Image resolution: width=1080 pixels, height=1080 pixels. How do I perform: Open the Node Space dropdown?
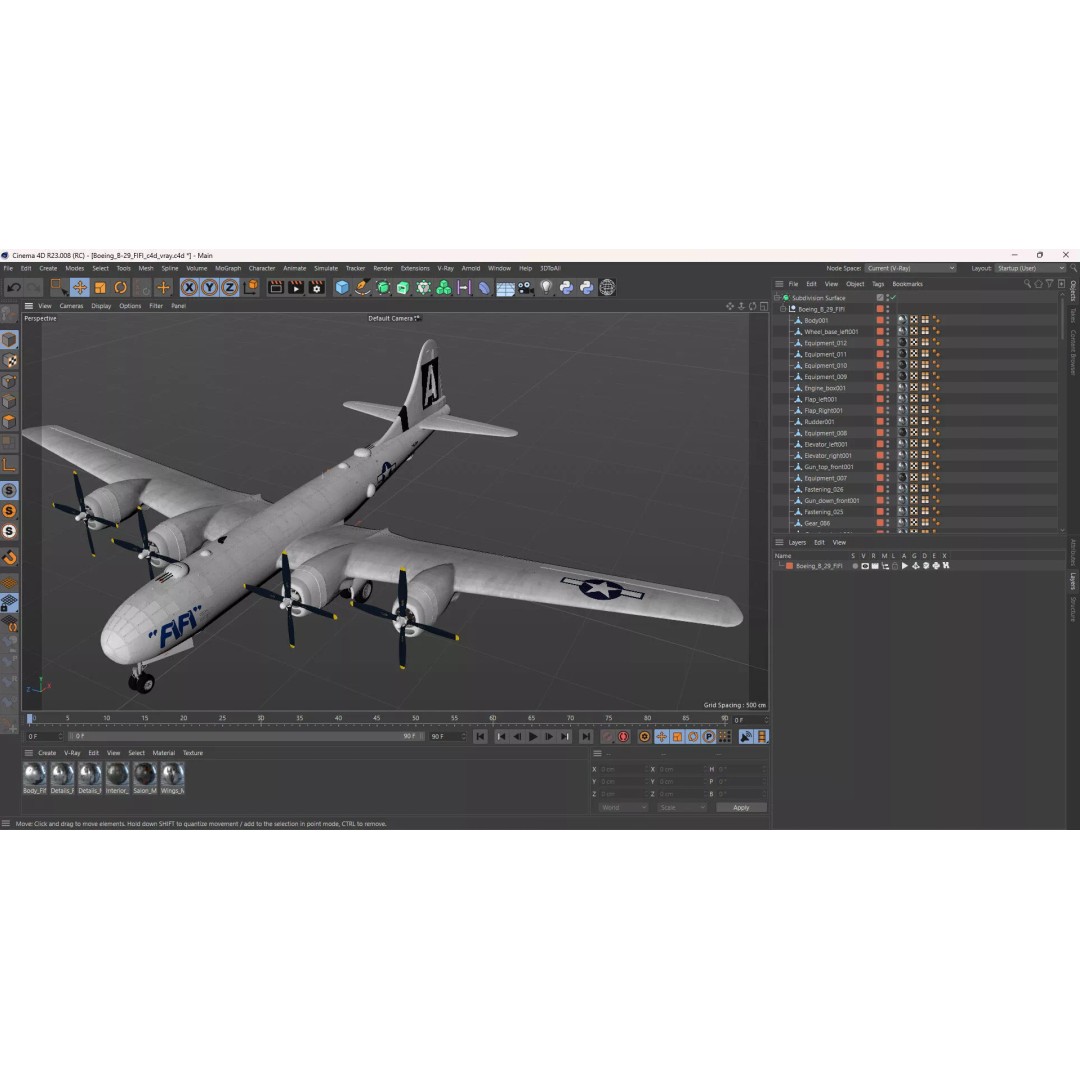pyautogui.click(x=911, y=269)
